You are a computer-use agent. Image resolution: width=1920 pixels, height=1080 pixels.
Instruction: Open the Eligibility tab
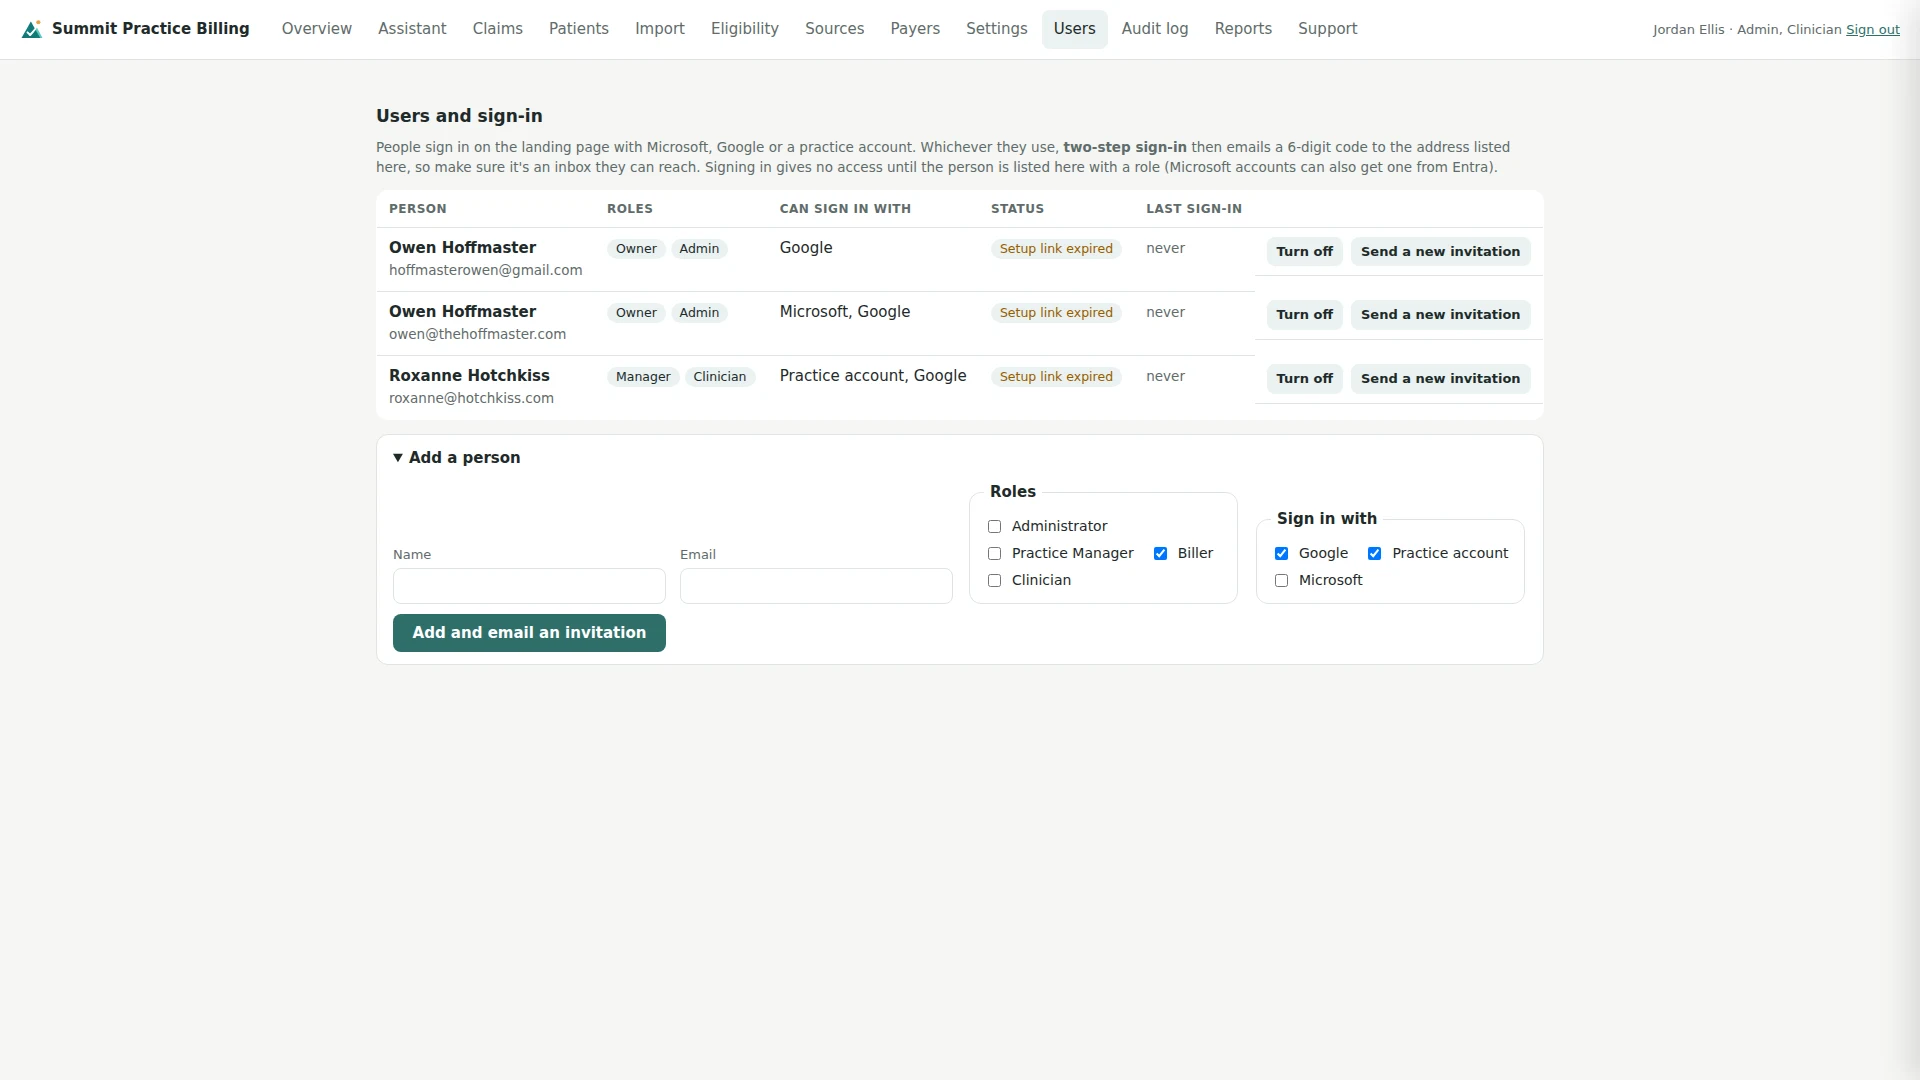click(745, 29)
